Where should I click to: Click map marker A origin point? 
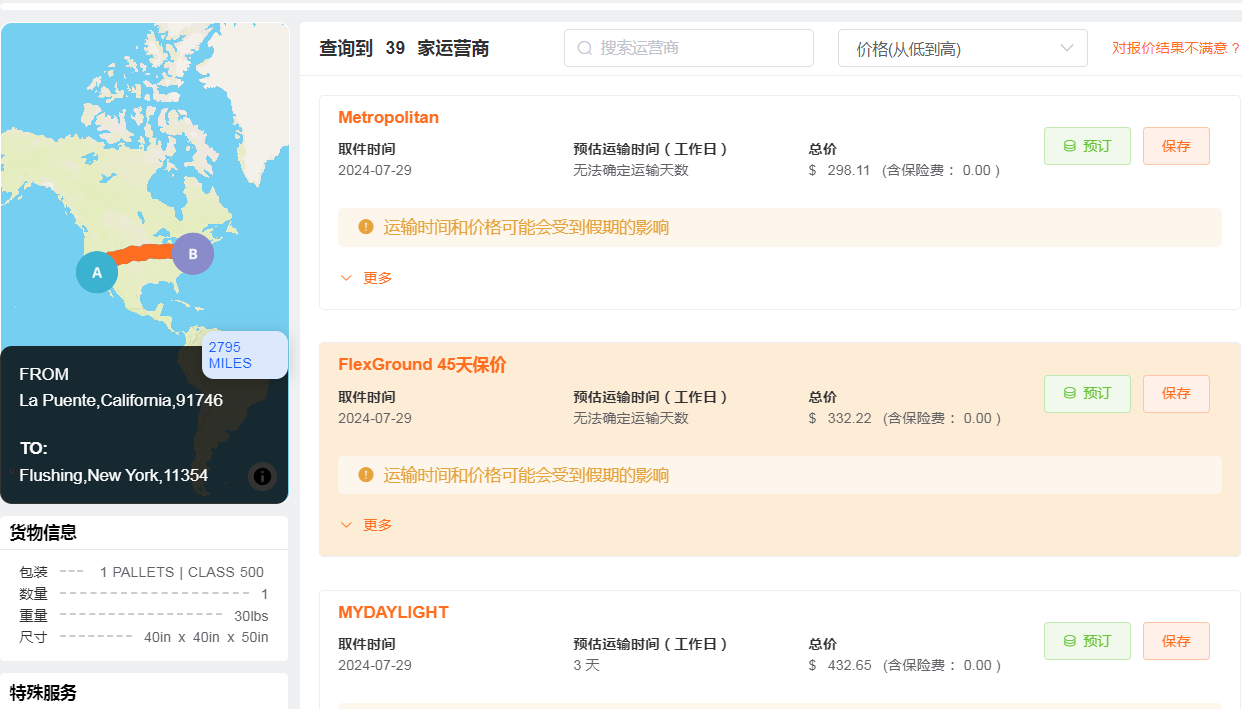[x=97, y=272]
